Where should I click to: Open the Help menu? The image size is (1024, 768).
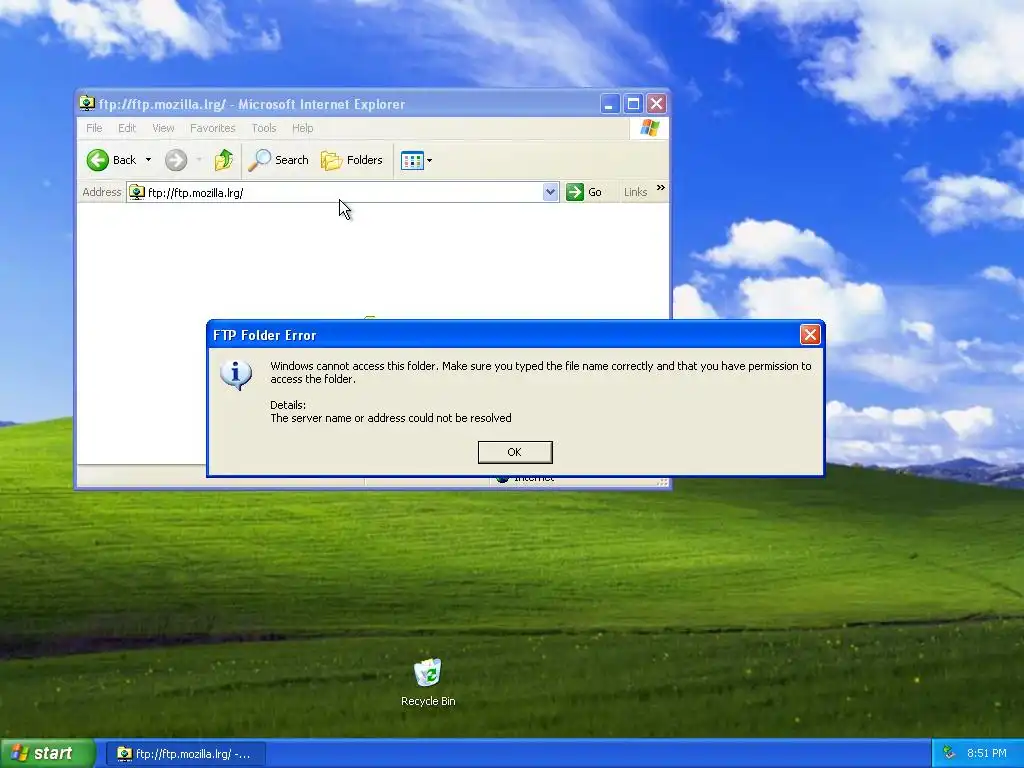[302, 128]
